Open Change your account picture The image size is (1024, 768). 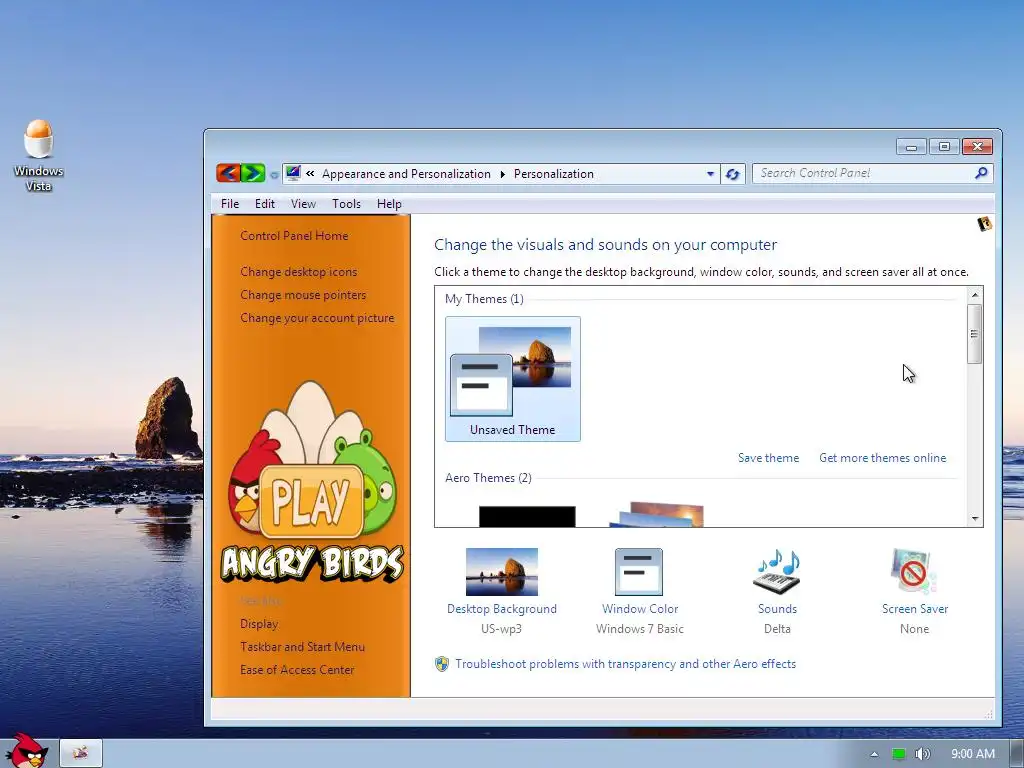click(317, 318)
